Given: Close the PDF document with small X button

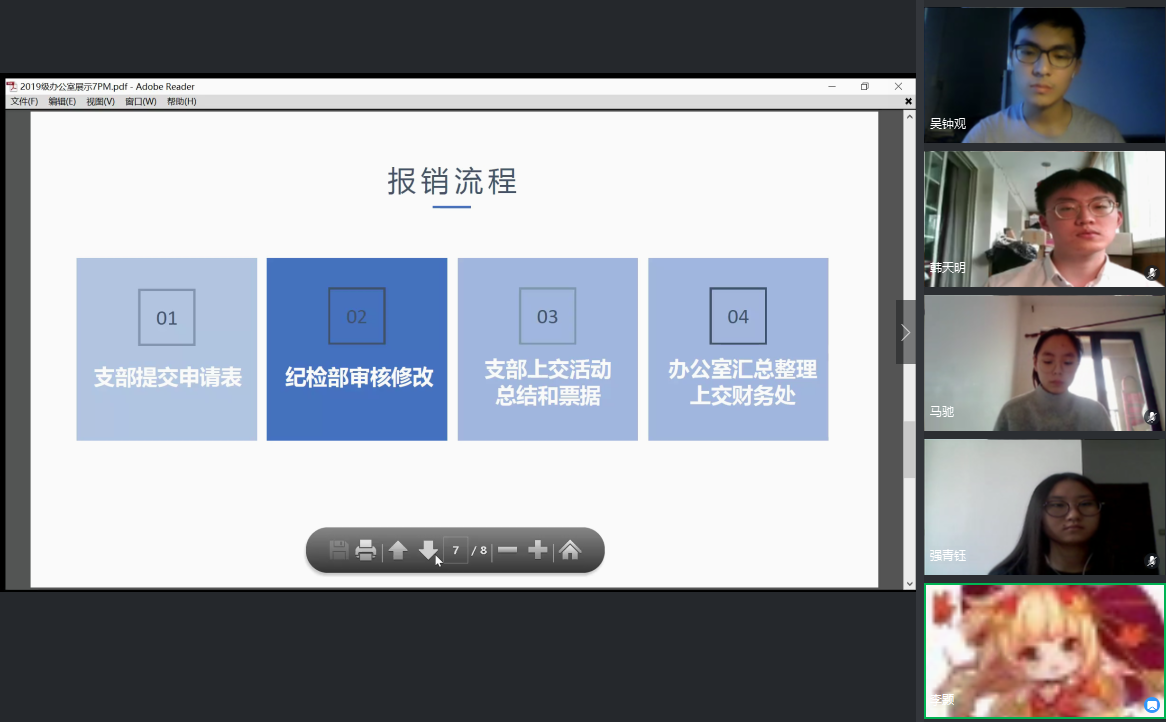Looking at the screenshot, I should [x=908, y=102].
